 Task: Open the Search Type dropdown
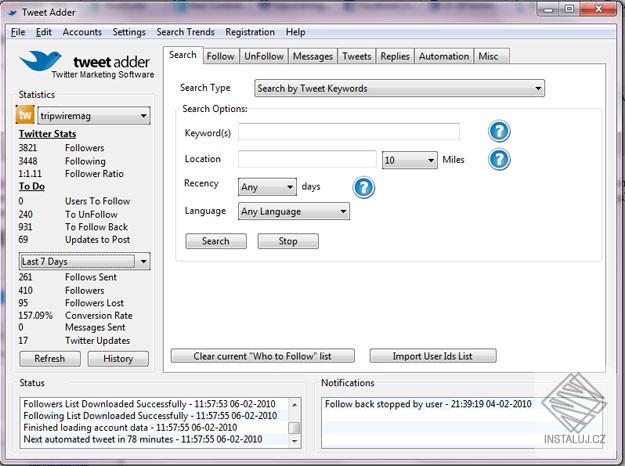(399, 88)
